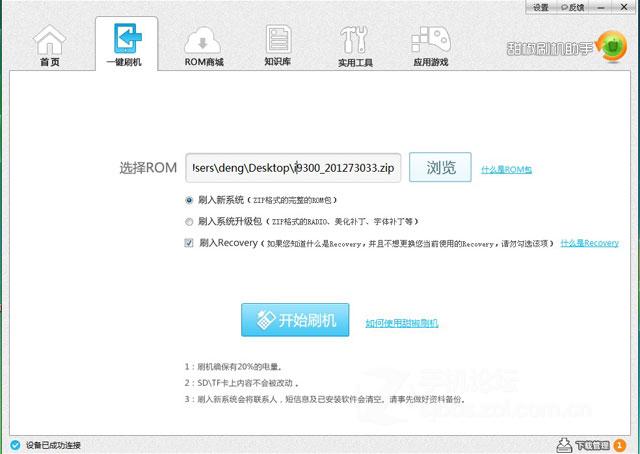Click note 刷机确保有20%的电量

(233, 367)
